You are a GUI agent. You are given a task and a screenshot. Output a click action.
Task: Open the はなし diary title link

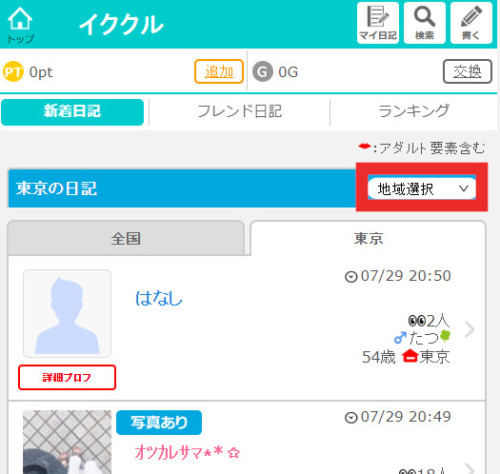pyautogui.click(x=159, y=298)
